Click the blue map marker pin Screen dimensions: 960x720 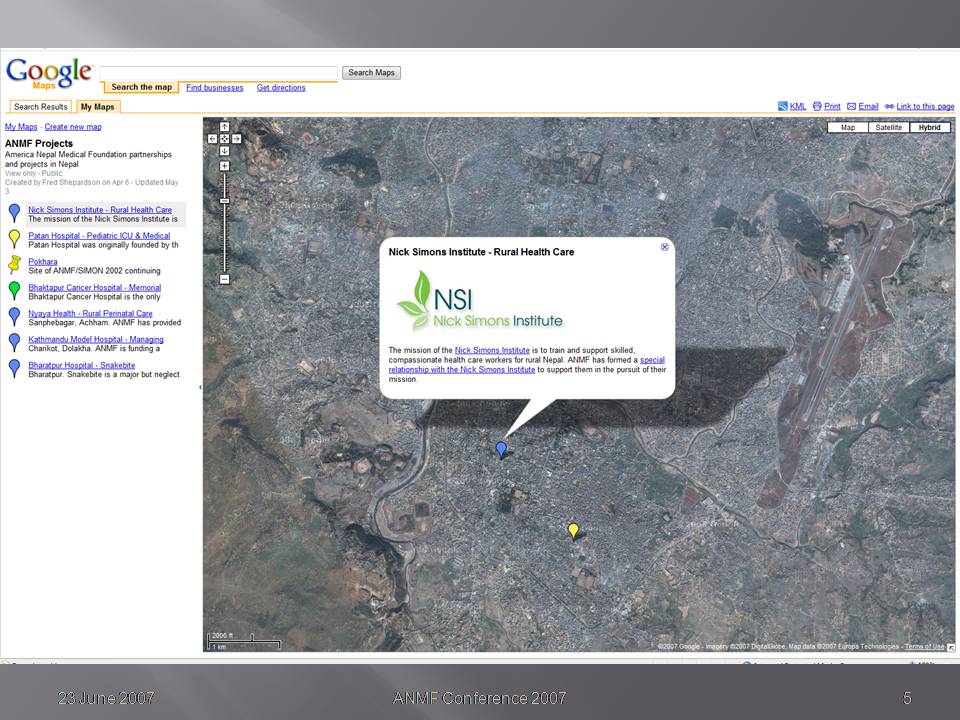tap(502, 449)
